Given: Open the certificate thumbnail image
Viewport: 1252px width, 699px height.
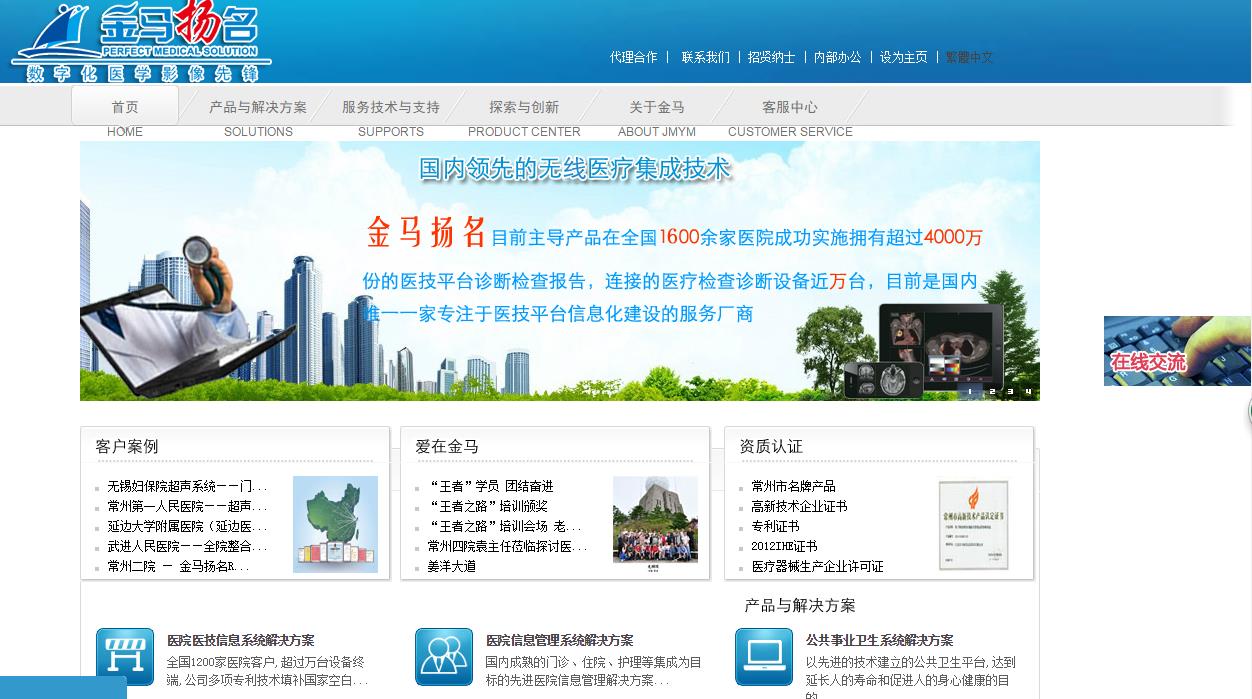Looking at the screenshot, I should (973, 526).
